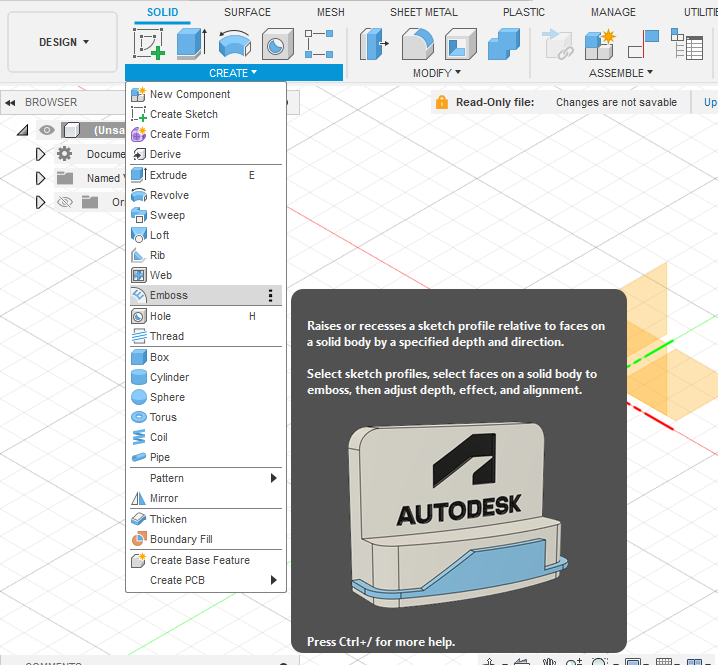This screenshot has width=718, height=665.
Task: Click the Create Sketch toolbar icon
Action: tap(149, 44)
